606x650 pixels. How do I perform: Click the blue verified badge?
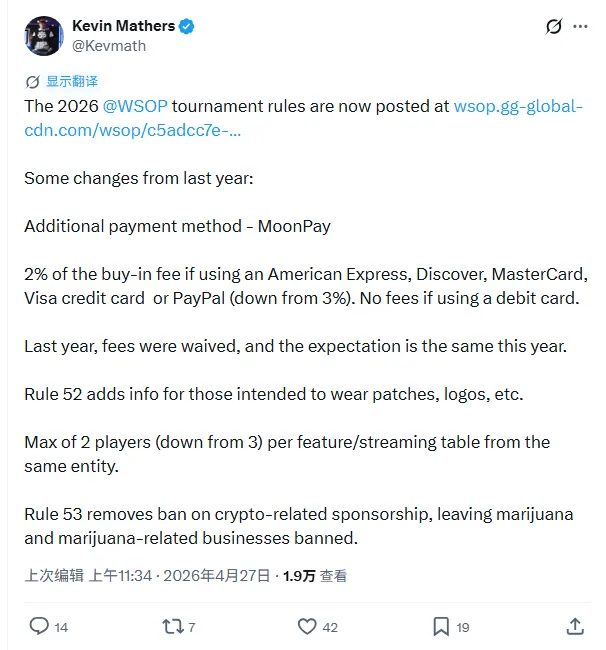[x=186, y=25]
